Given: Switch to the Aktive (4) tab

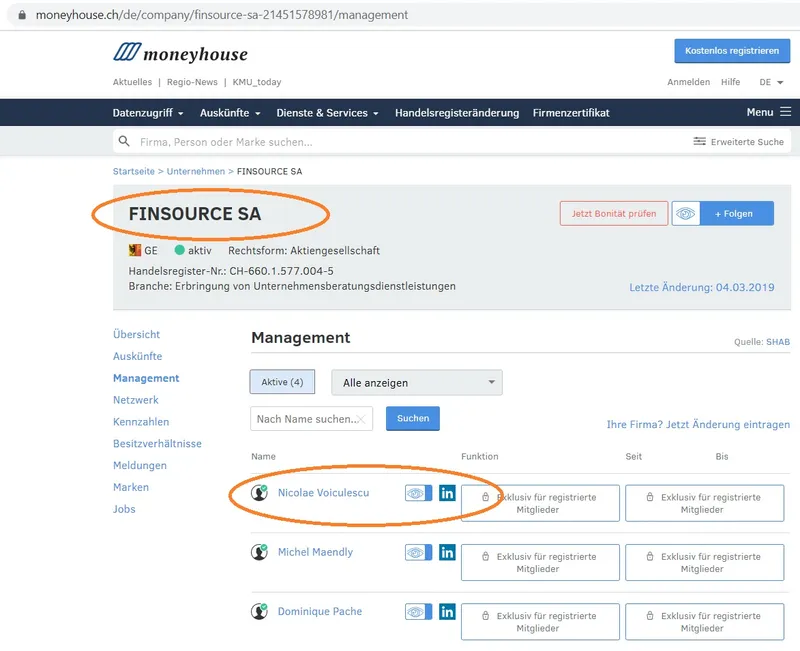Looking at the screenshot, I should click(x=282, y=382).
